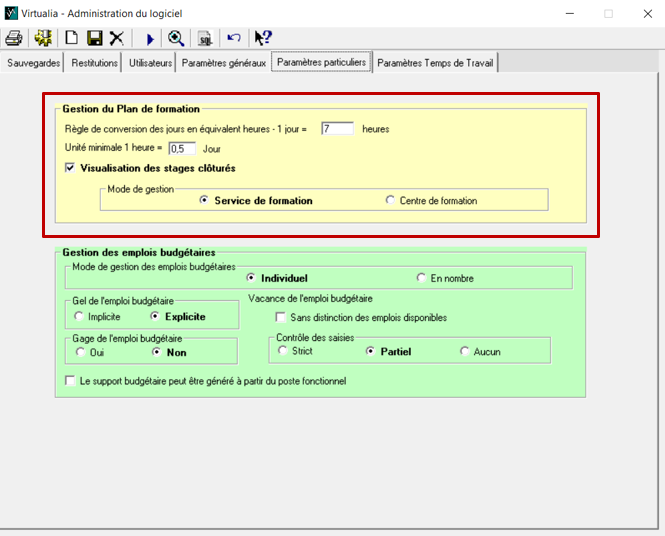Create a new blank document
The width and height of the screenshot is (665, 536).
(72, 38)
